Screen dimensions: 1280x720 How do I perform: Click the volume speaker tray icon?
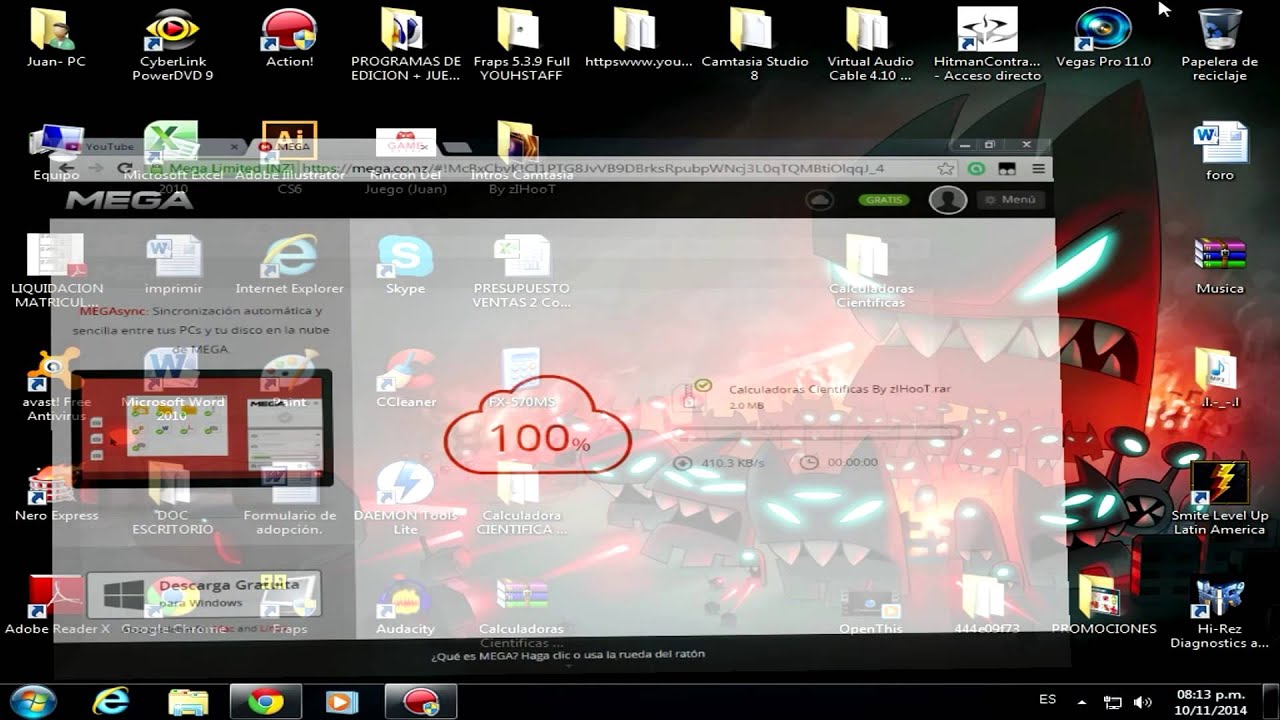click(1142, 701)
